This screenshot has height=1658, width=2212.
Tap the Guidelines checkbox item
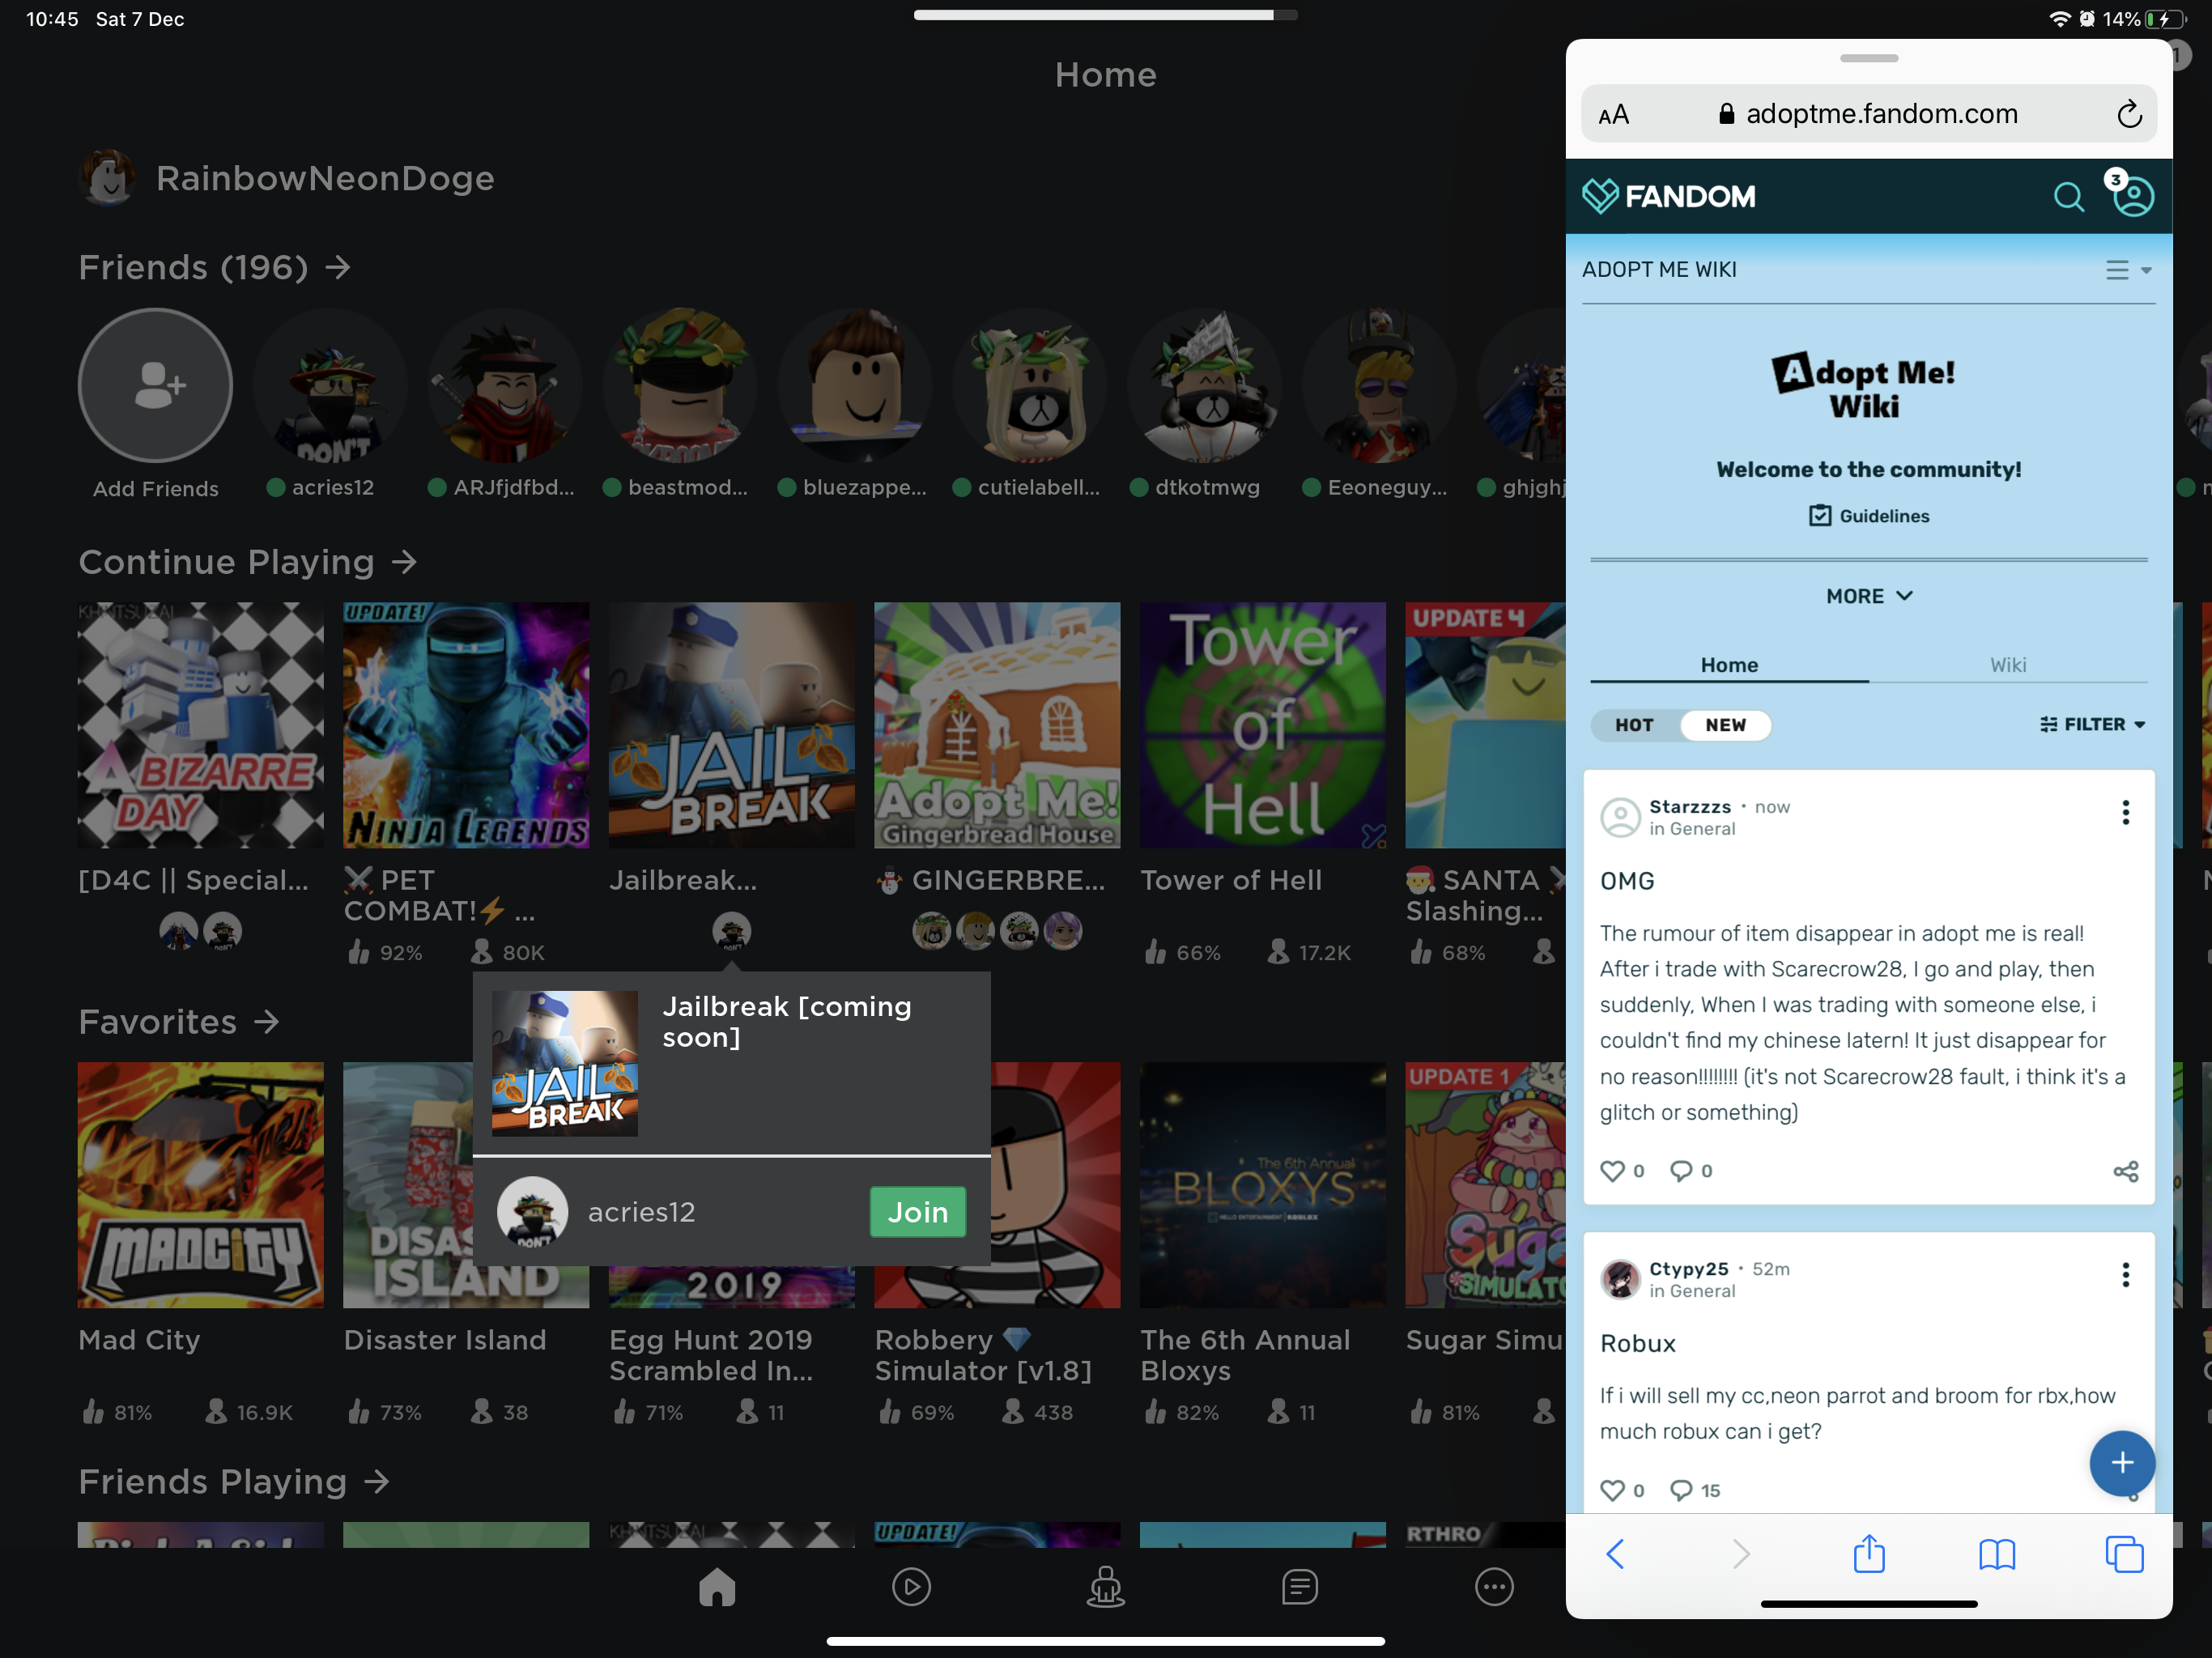coord(1869,516)
